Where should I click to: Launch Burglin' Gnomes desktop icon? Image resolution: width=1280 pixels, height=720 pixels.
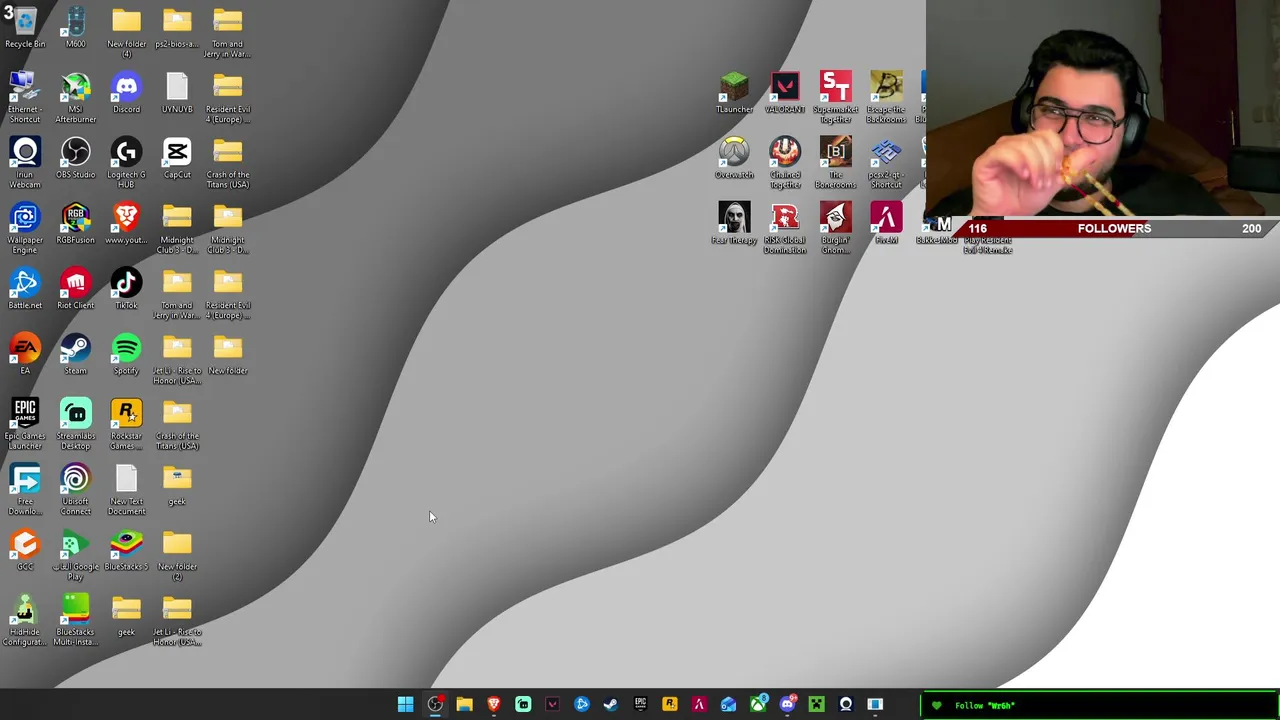coord(836,228)
